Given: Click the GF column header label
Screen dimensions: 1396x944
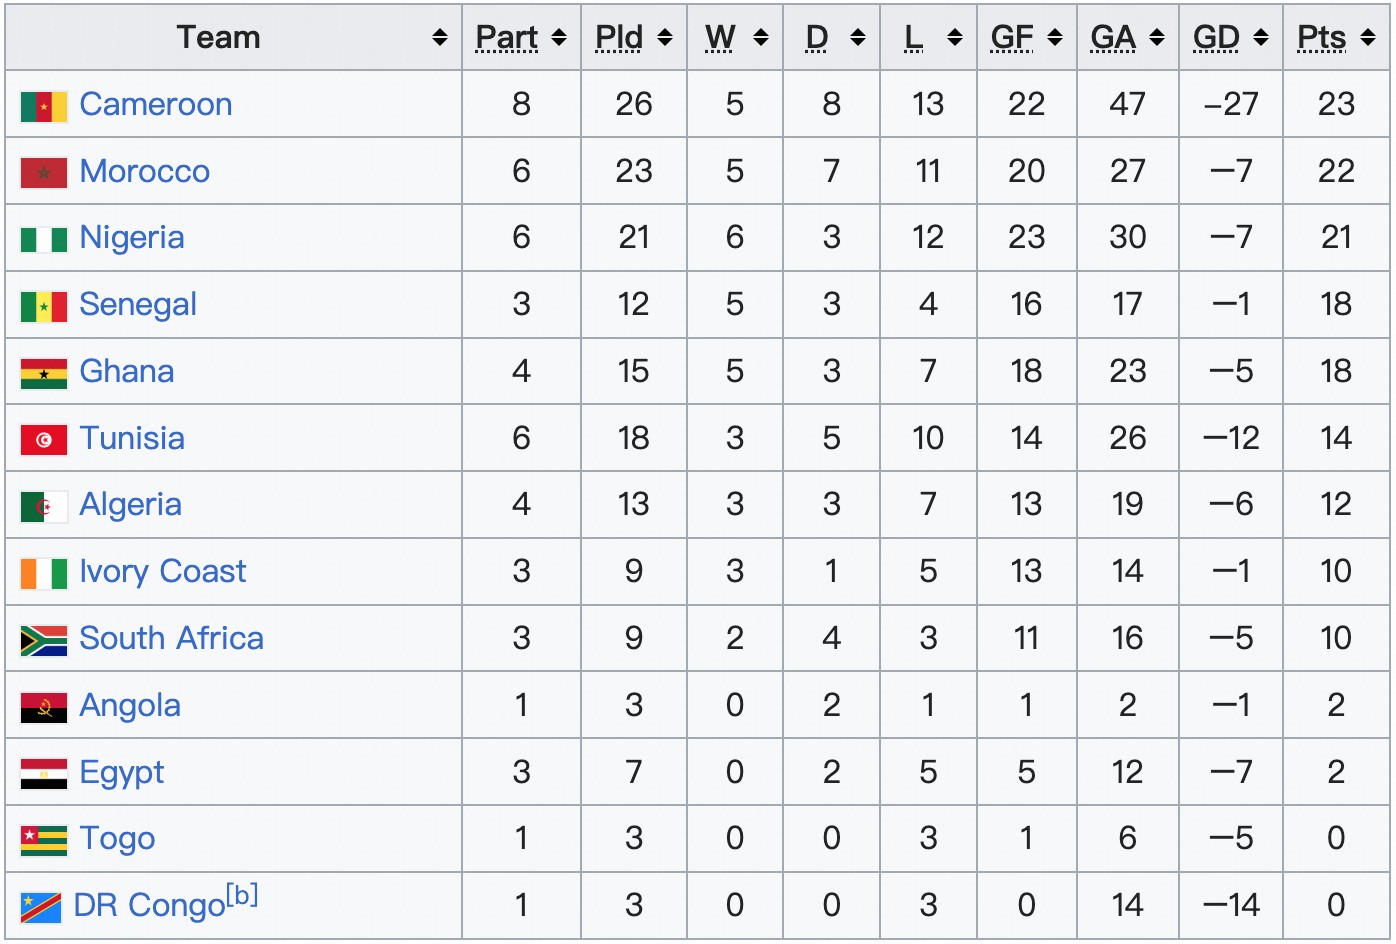Looking at the screenshot, I should (x=1012, y=38).
